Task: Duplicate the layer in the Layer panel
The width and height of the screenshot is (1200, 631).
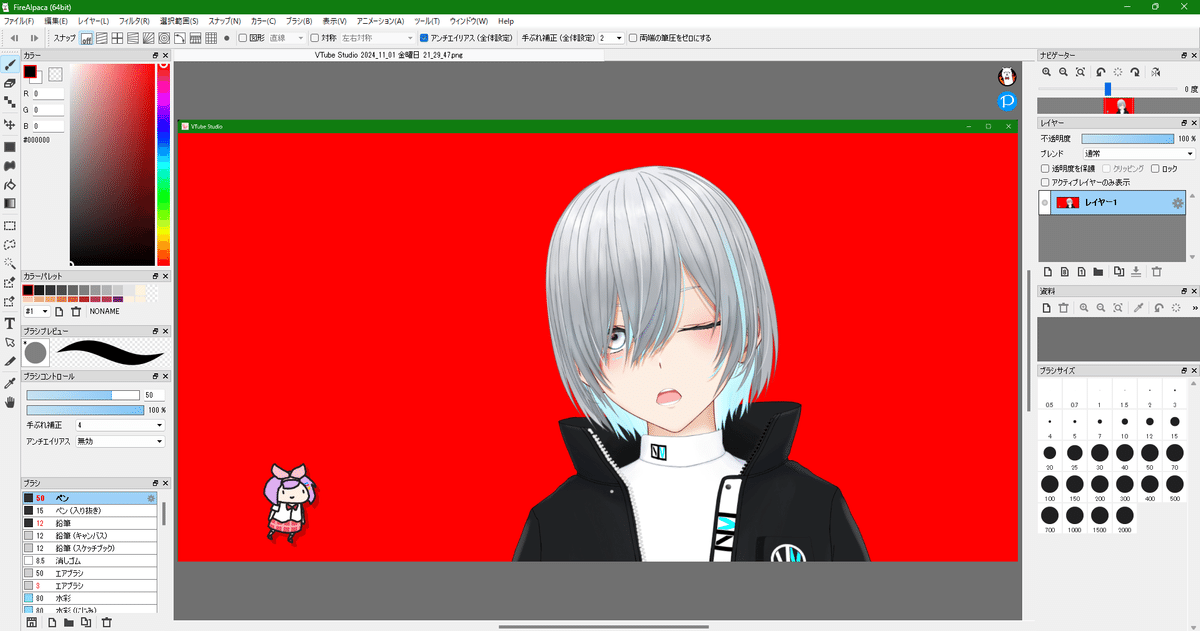Action: pos(1119,271)
